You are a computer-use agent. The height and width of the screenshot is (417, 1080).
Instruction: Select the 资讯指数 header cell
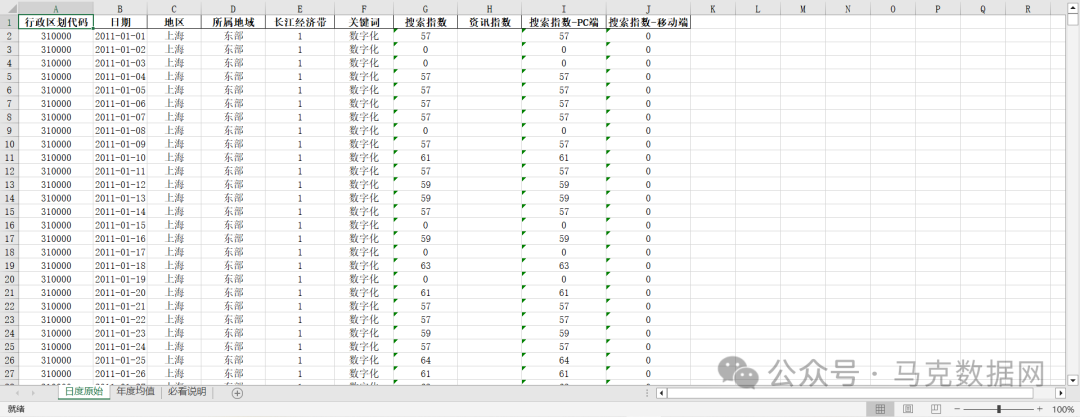(x=489, y=22)
